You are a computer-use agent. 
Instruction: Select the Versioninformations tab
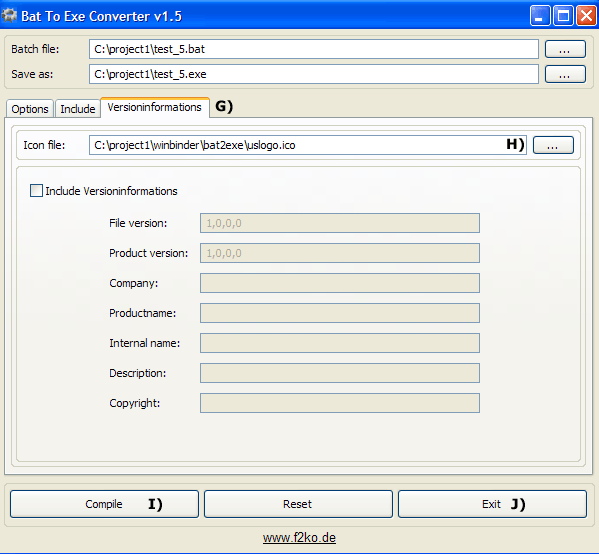155,107
